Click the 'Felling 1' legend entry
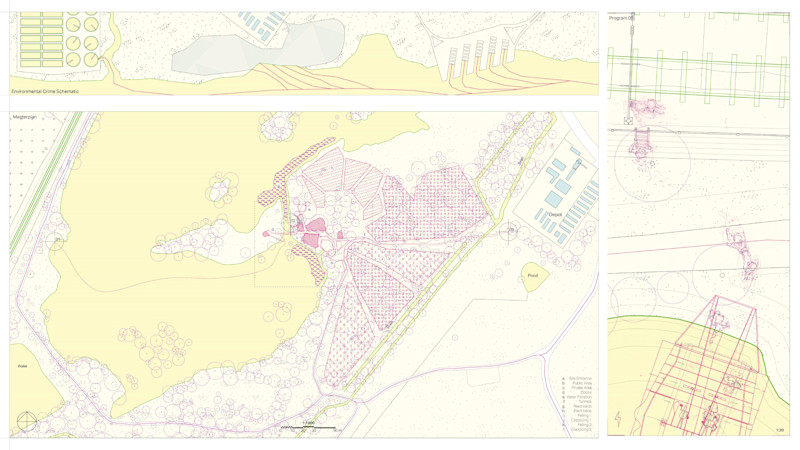 (585, 415)
